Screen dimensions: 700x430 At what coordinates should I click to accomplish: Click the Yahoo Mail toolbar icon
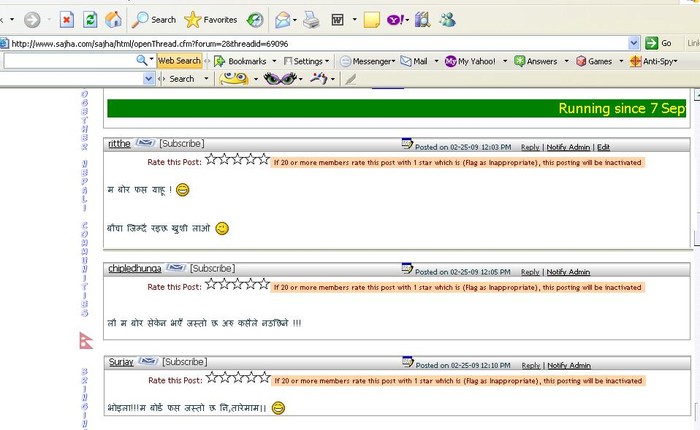coord(415,61)
